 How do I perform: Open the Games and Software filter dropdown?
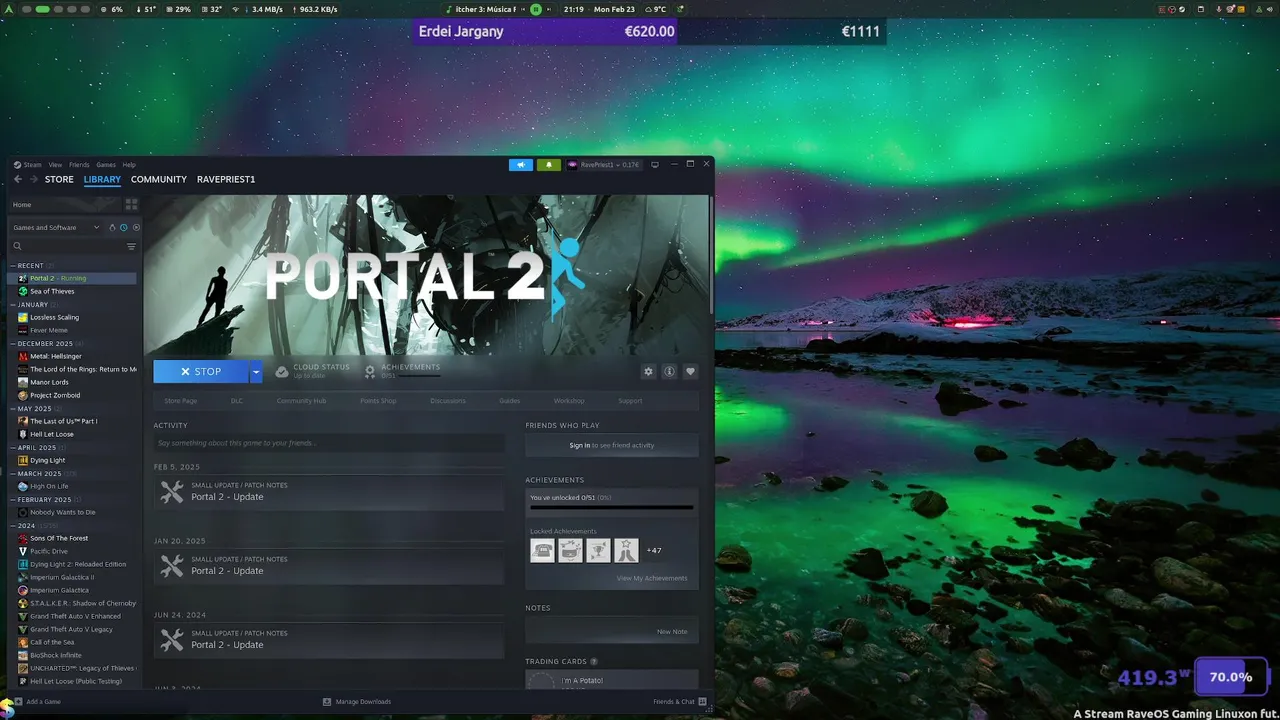(57, 227)
